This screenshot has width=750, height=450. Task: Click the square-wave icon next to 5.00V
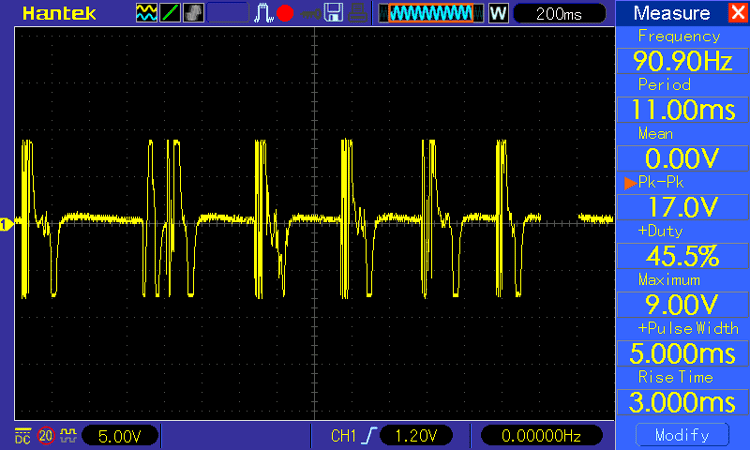[68, 435]
